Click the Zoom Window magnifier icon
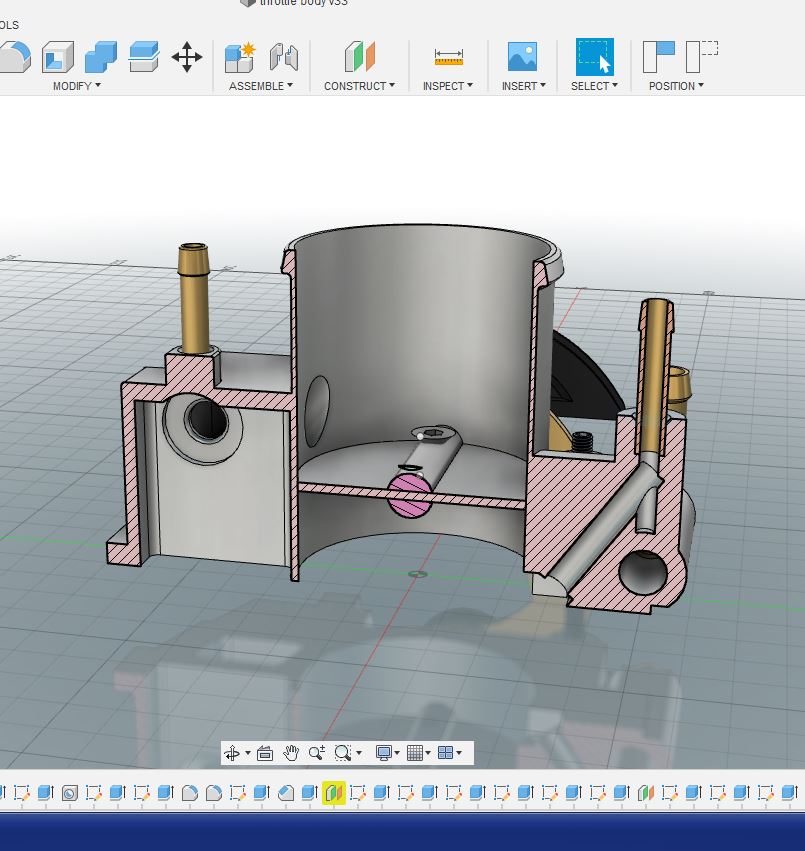The height and width of the screenshot is (851, 805). coord(343,753)
